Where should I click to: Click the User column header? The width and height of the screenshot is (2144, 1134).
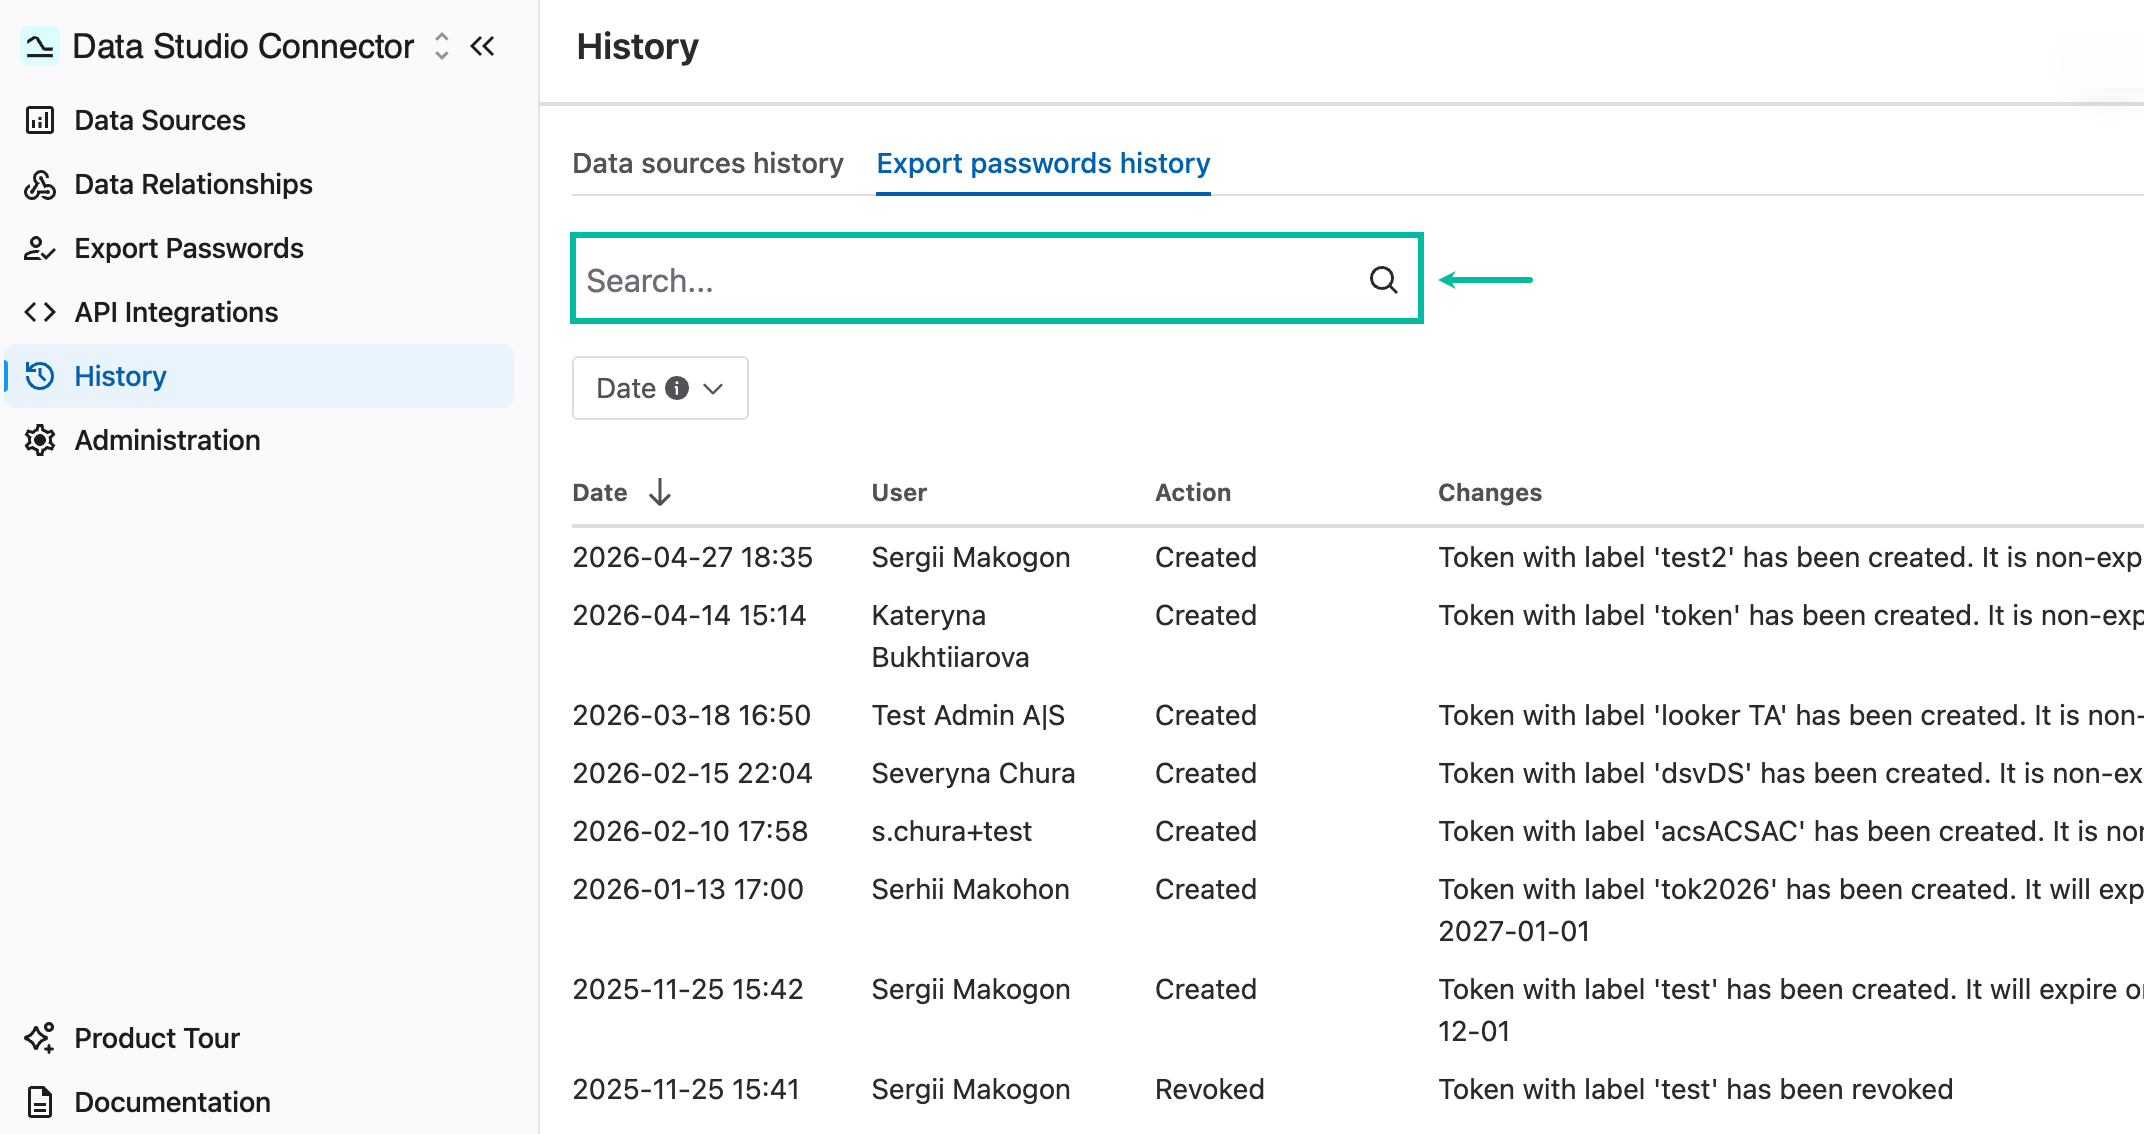pos(899,492)
